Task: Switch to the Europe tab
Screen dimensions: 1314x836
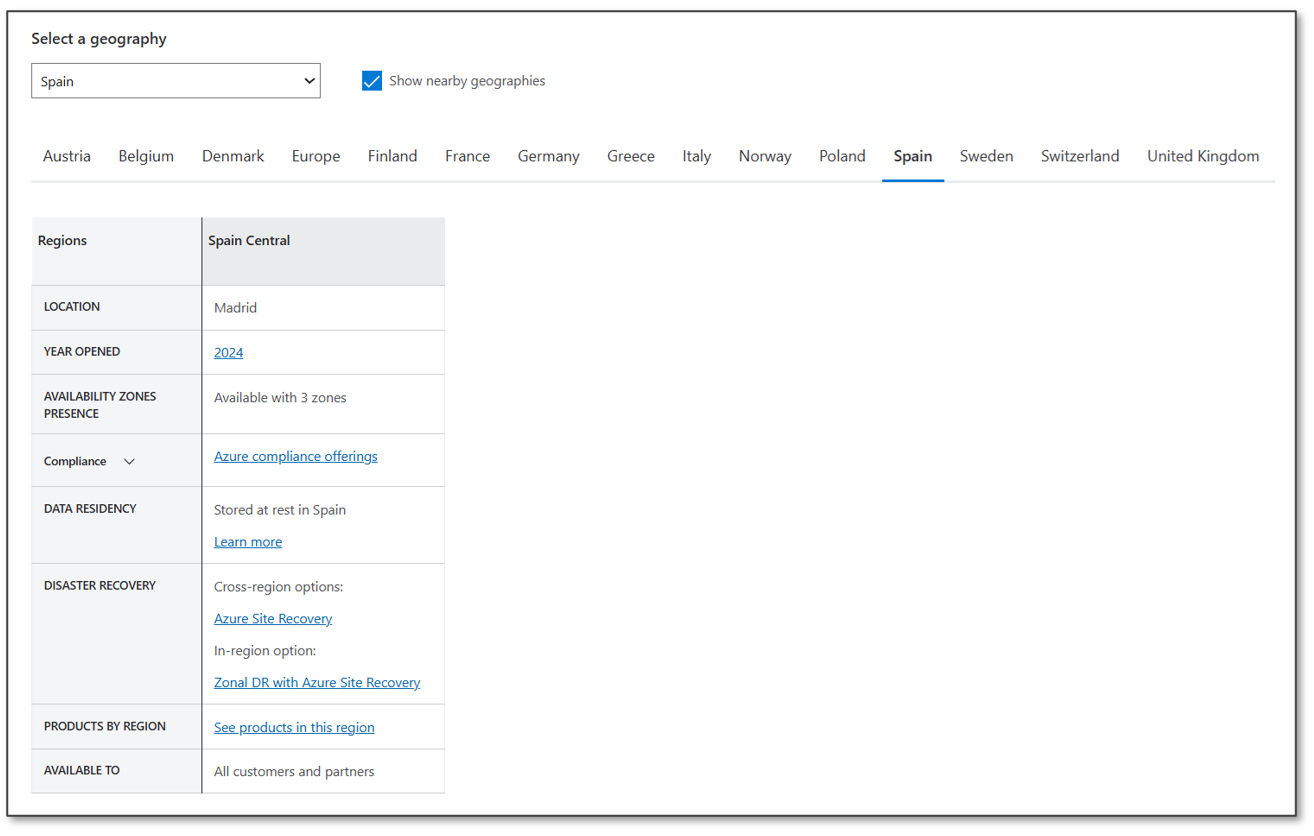Action: [x=316, y=156]
